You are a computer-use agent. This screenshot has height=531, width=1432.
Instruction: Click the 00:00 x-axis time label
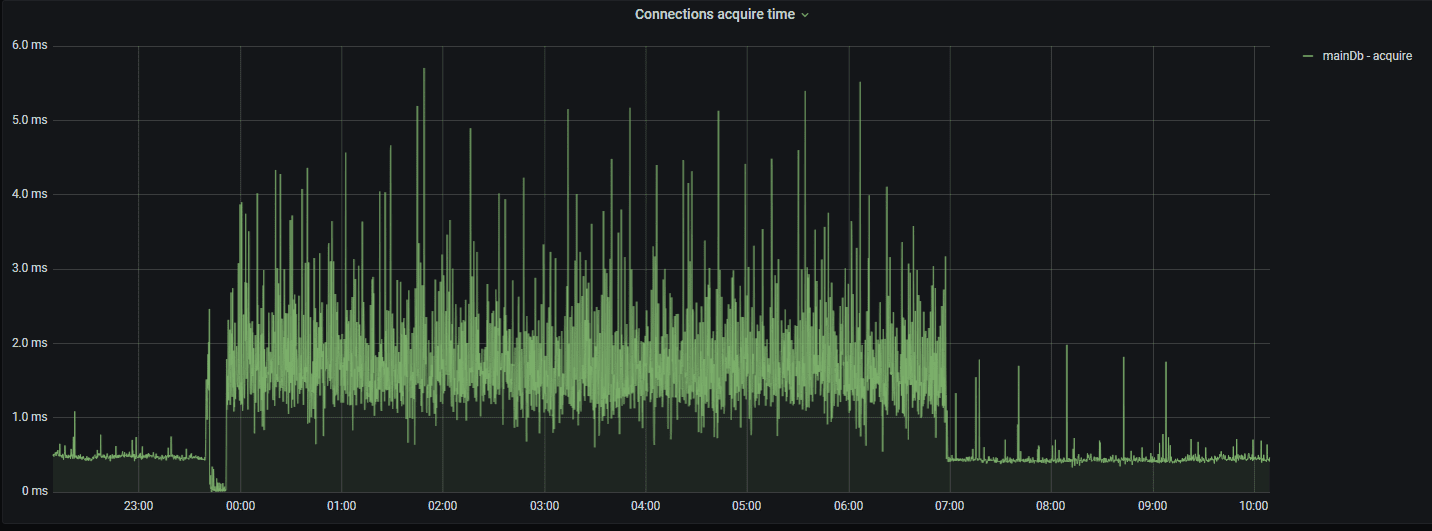click(x=240, y=506)
